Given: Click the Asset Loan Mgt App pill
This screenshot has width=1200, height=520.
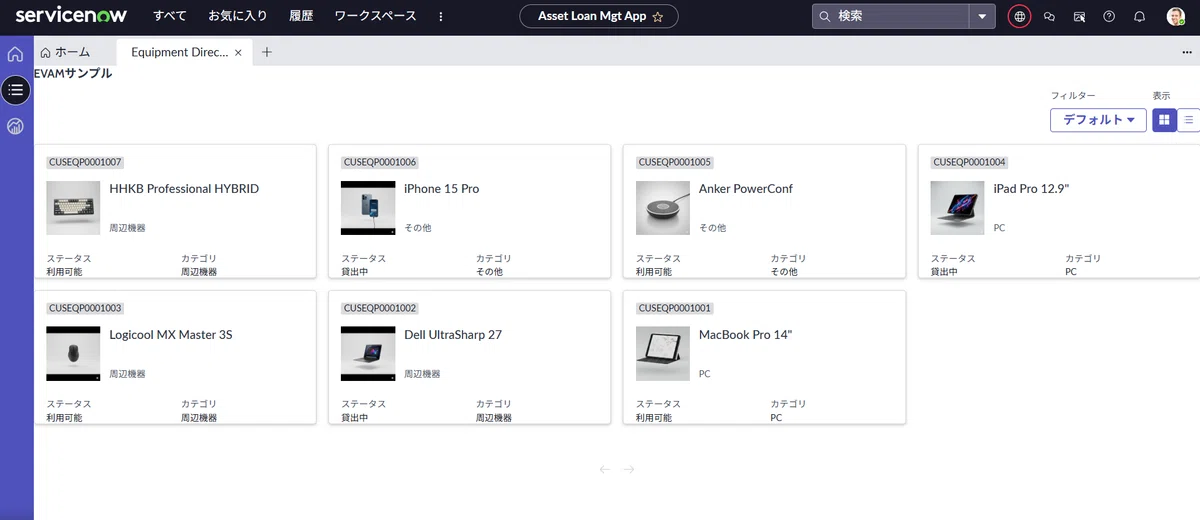Looking at the screenshot, I should tap(599, 16).
